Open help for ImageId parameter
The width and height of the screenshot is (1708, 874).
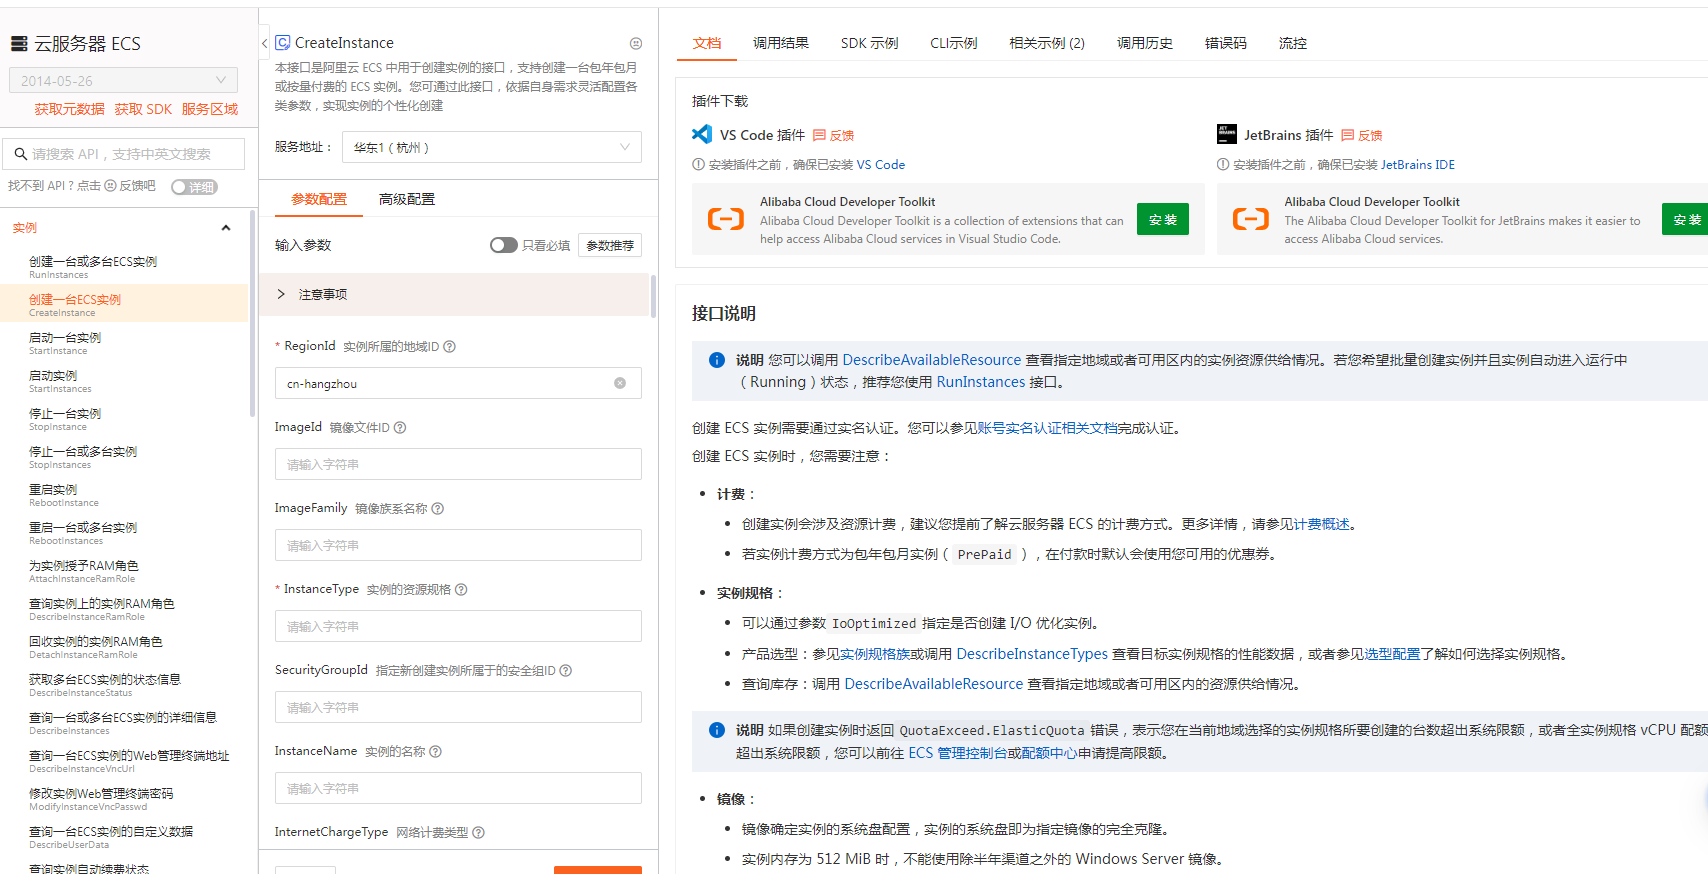400,428
